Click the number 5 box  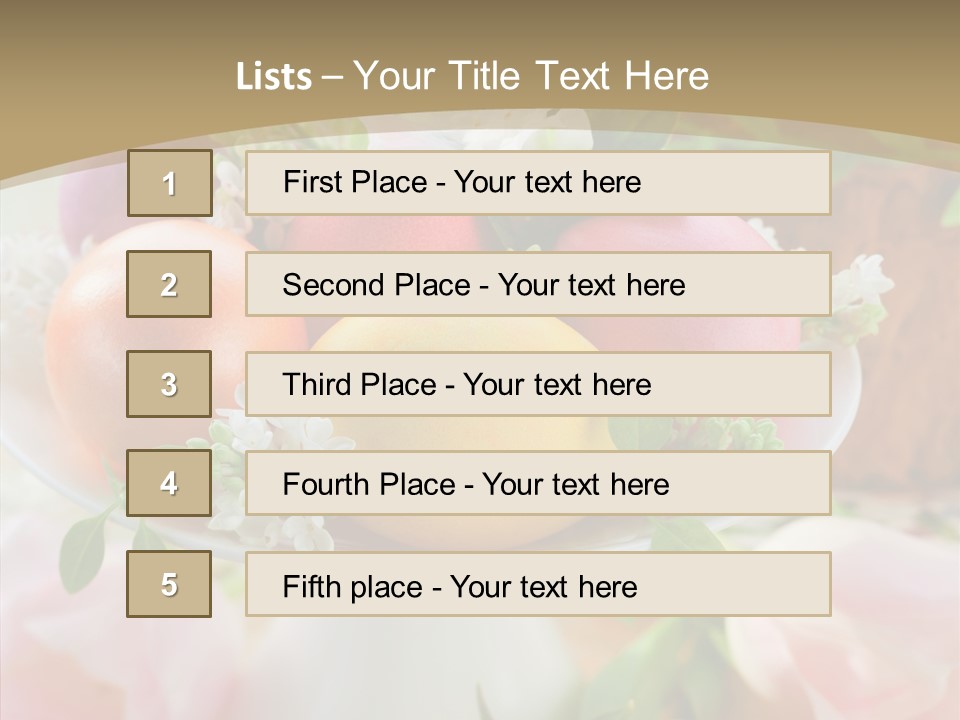pos(169,583)
